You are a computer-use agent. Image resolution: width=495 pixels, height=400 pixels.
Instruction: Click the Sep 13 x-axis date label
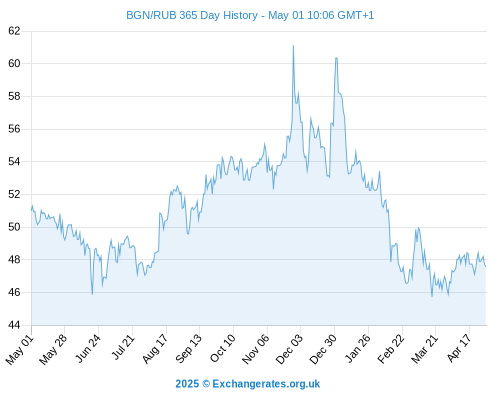[x=188, y=348]
